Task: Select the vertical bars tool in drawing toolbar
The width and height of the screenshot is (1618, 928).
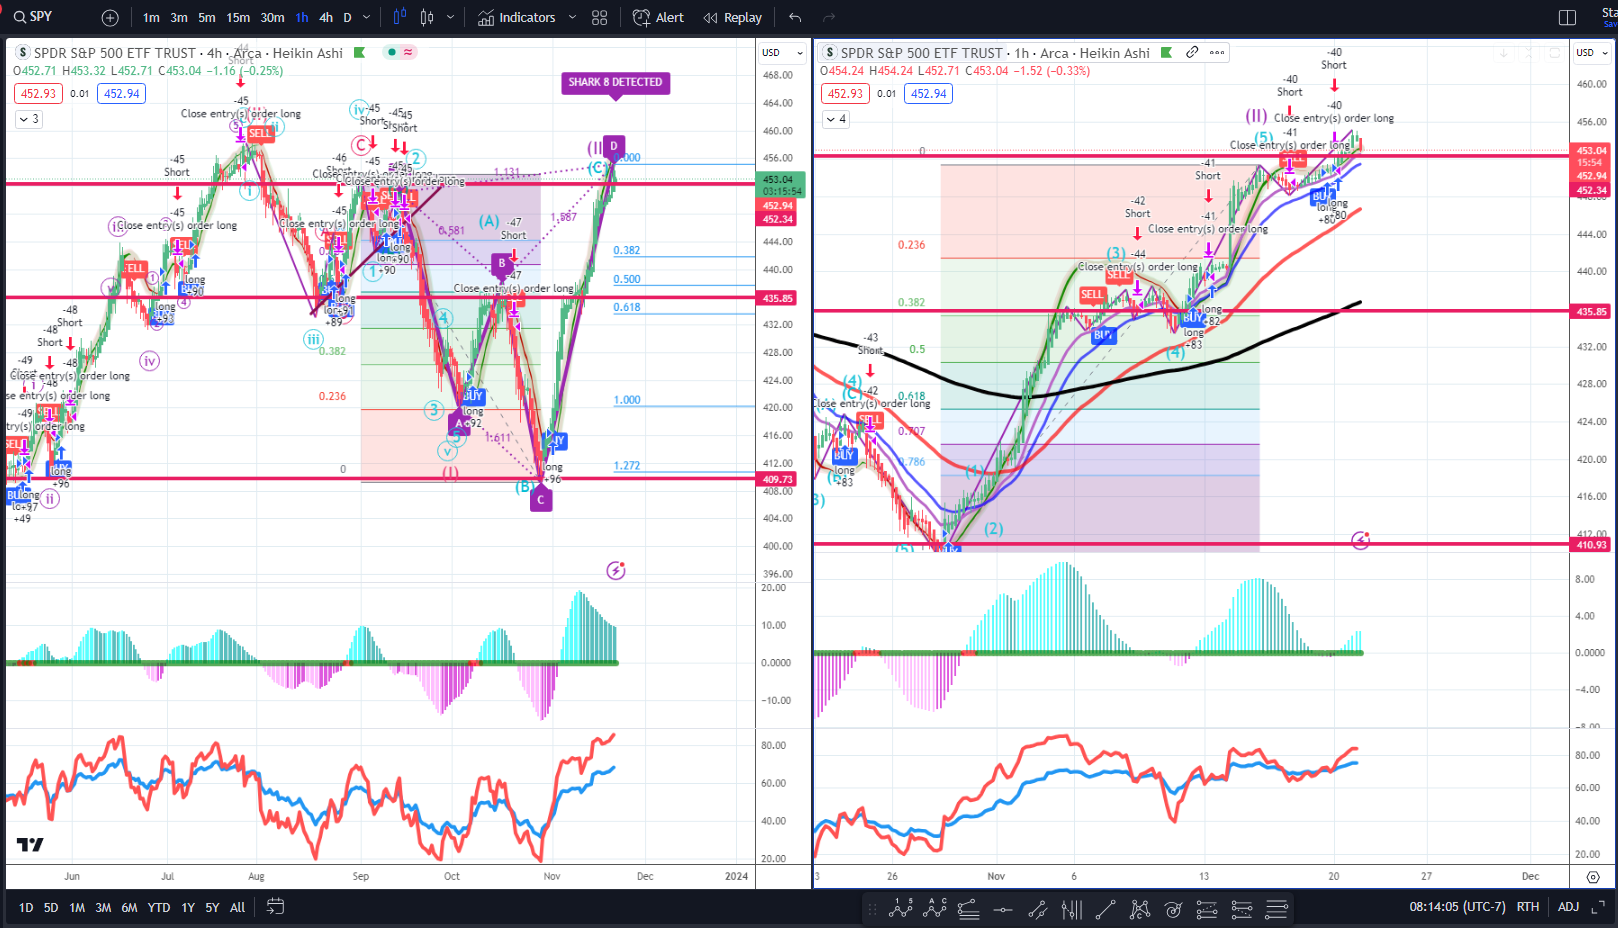Action: [1072, 910]
